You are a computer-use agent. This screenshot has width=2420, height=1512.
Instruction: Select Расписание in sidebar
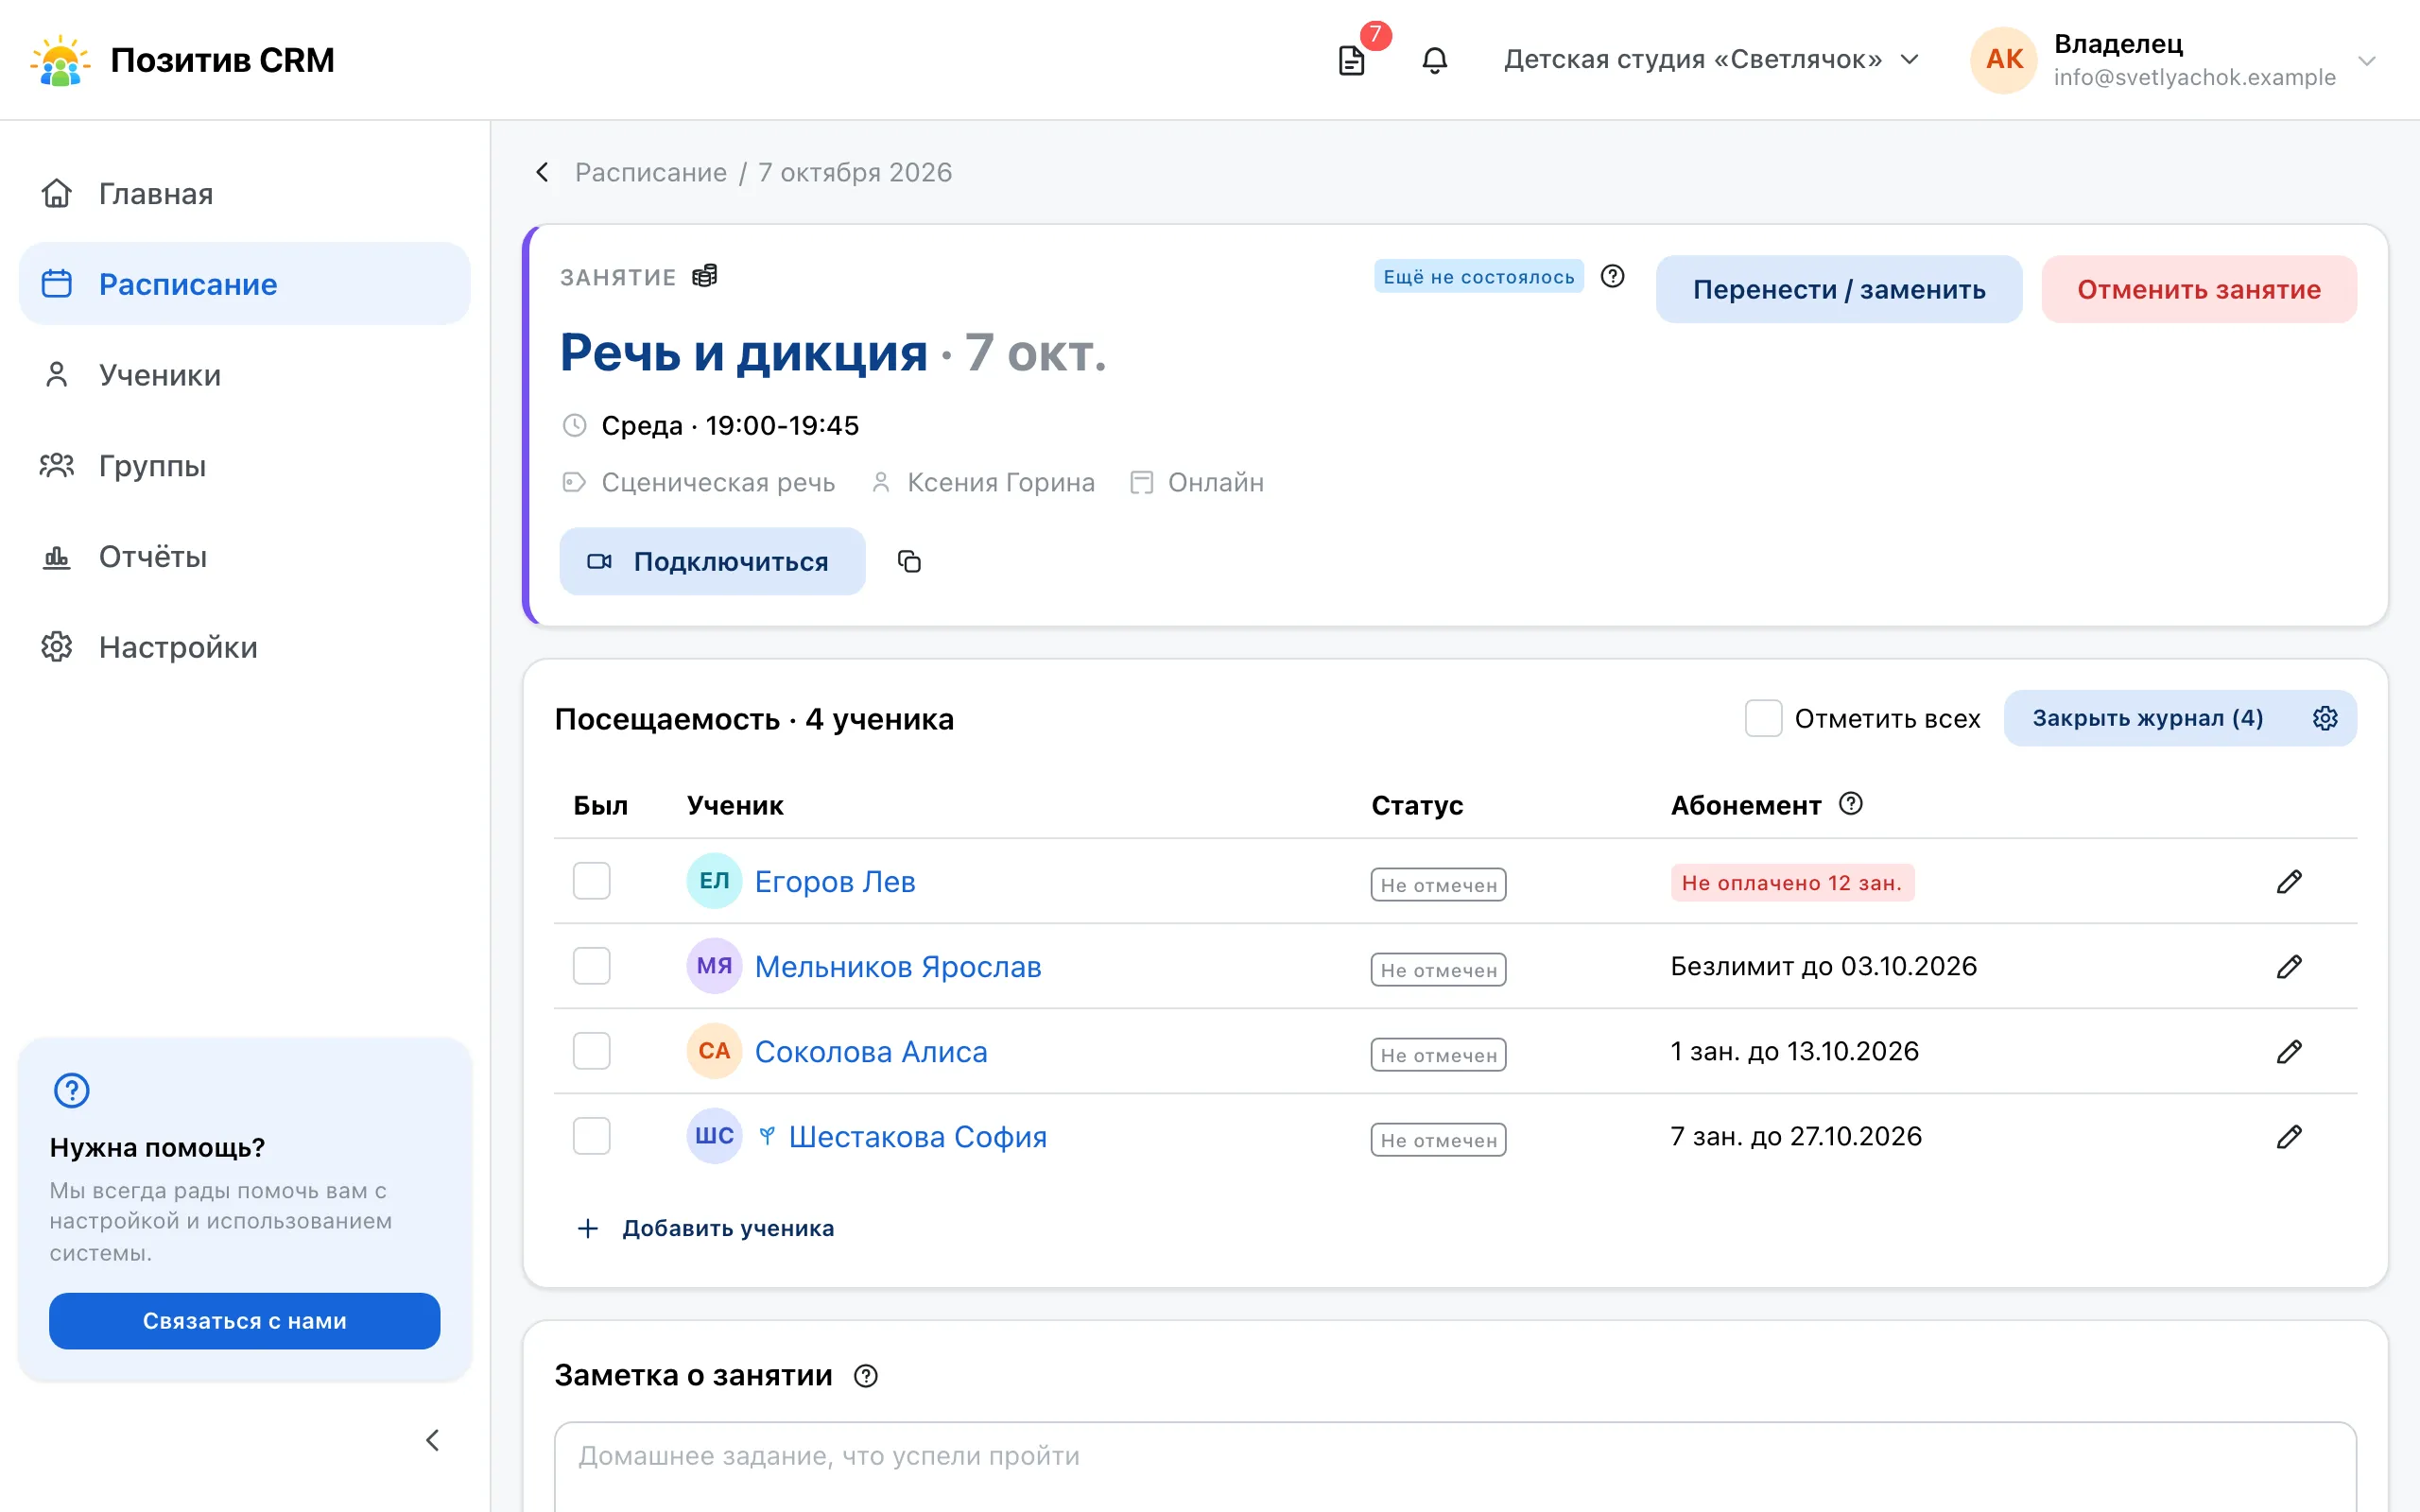(x=245, y=284)
